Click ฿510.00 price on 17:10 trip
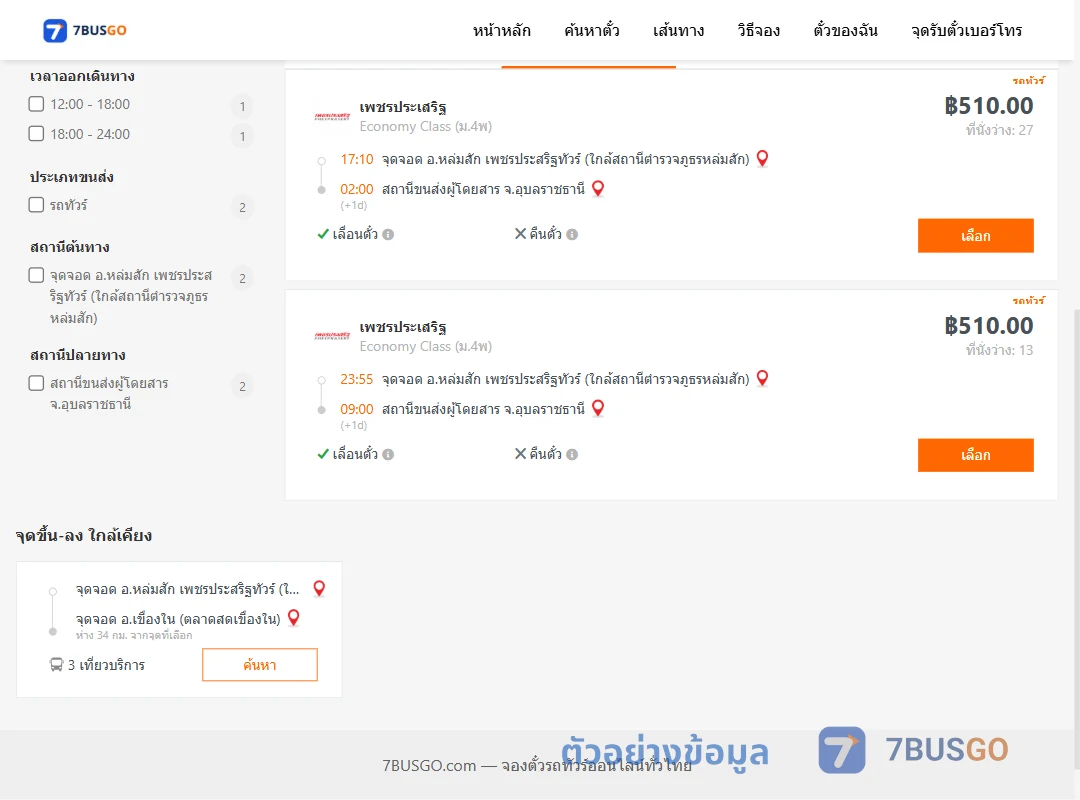This screenshot has width=1080, height=800. pyautogui.click(x=988, y=105)
